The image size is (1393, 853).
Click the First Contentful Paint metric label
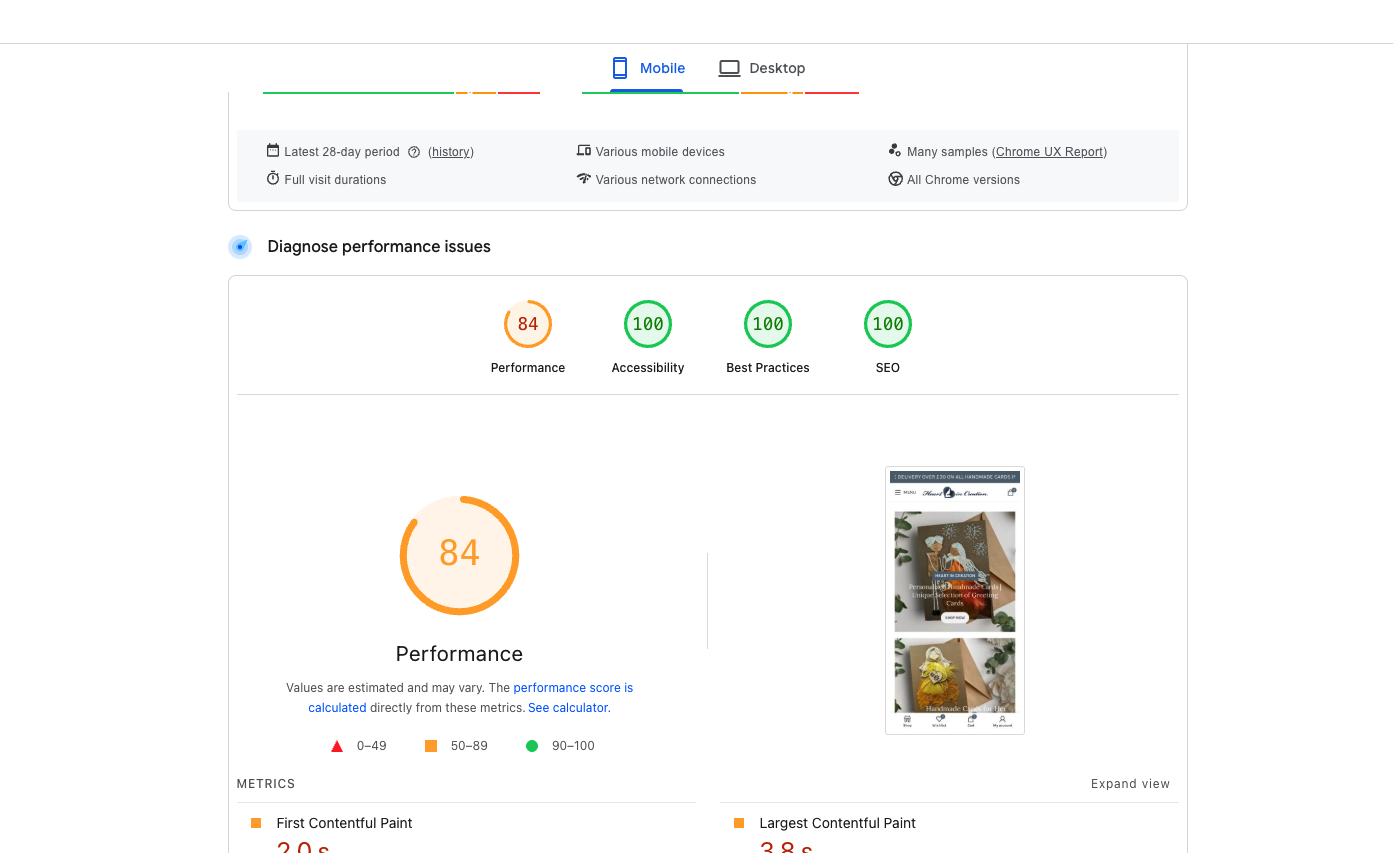click(x=344, y=823)
